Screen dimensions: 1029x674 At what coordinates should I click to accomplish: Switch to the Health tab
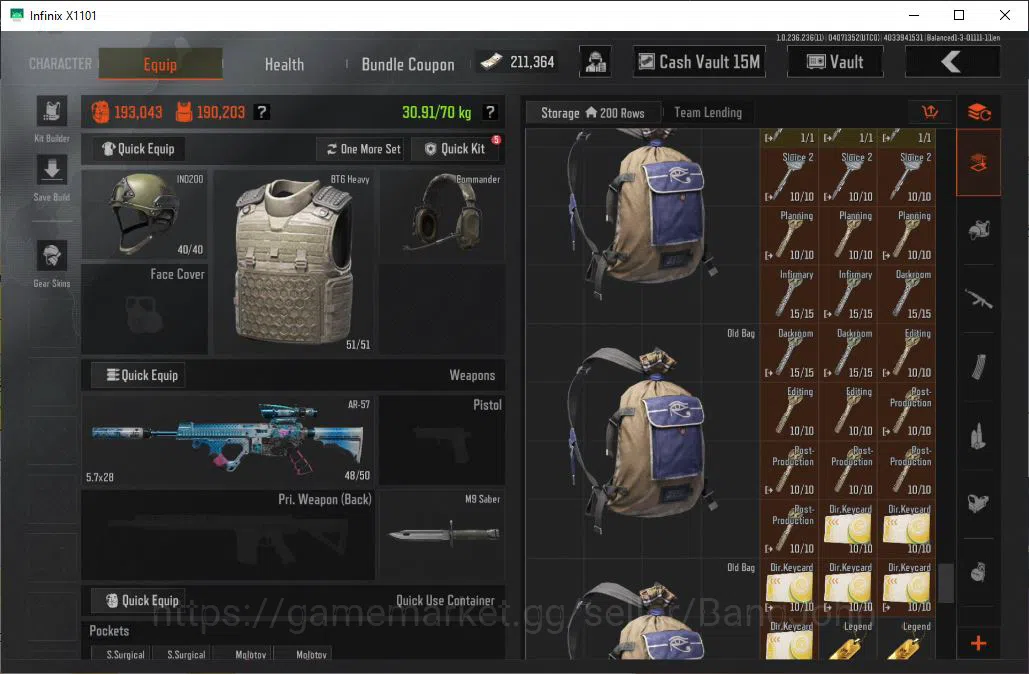[x=284, y=64]
